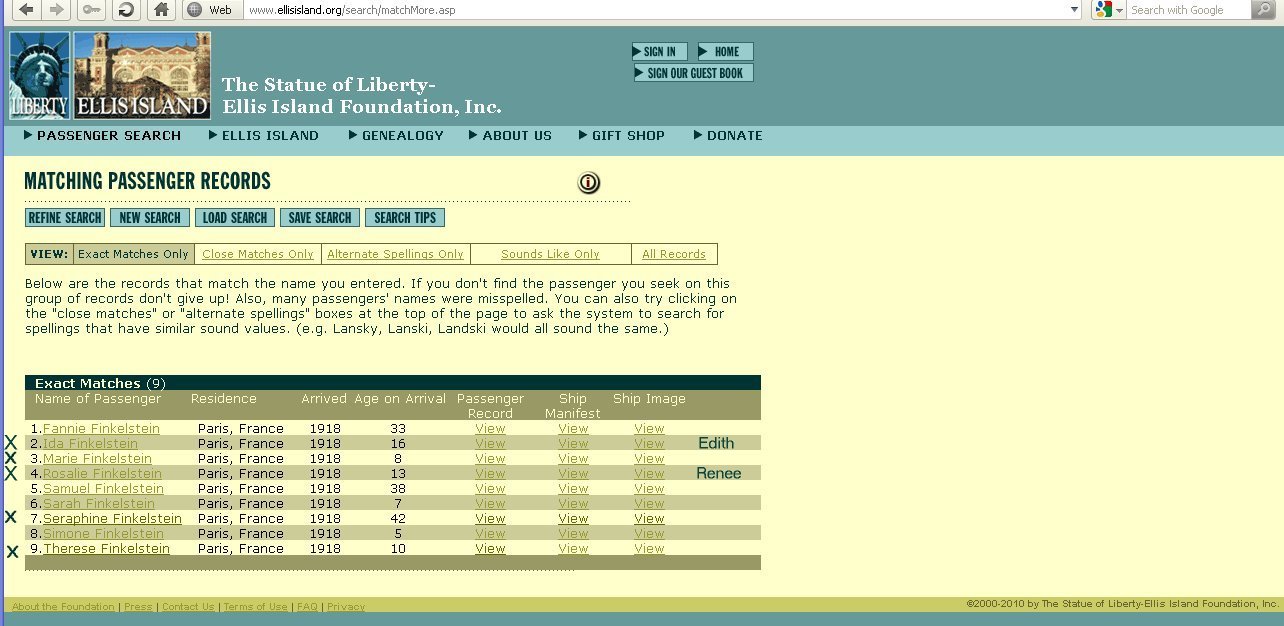The width and height of the screenshot is (1284, 626).
Task: Click in the Search with Google field
Action: point(1188,10)
